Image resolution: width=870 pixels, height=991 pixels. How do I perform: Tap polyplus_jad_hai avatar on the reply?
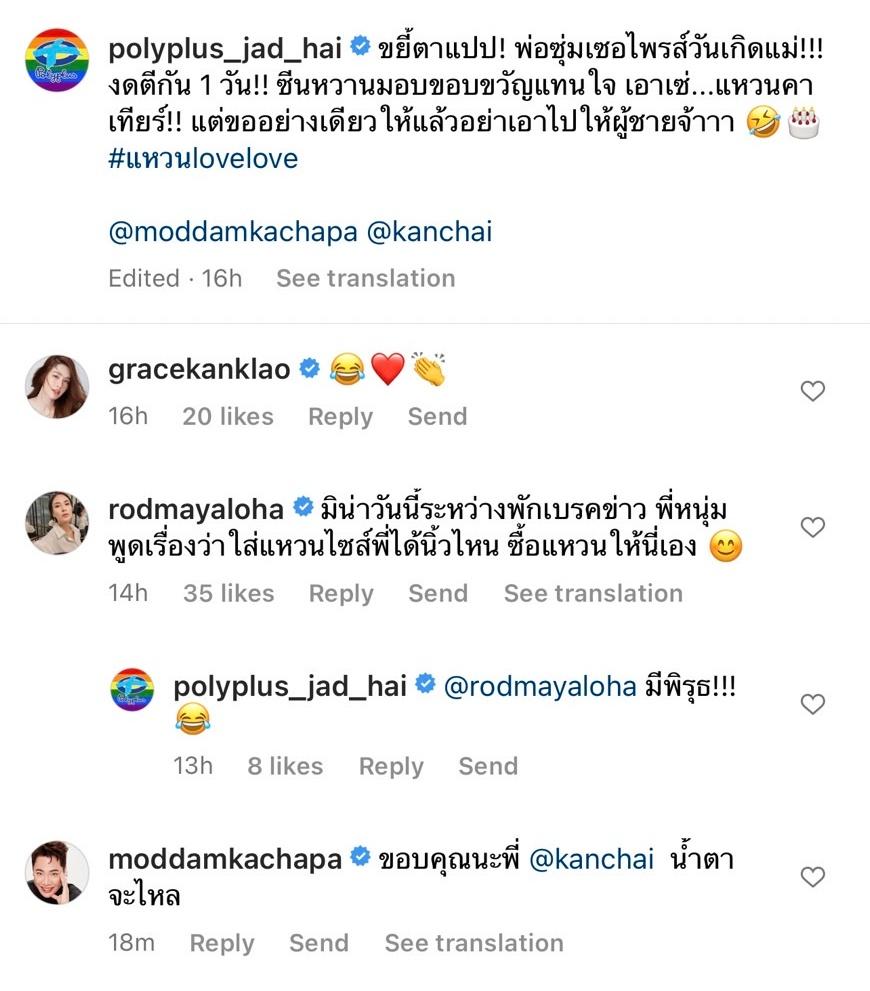tap(132, 690)
